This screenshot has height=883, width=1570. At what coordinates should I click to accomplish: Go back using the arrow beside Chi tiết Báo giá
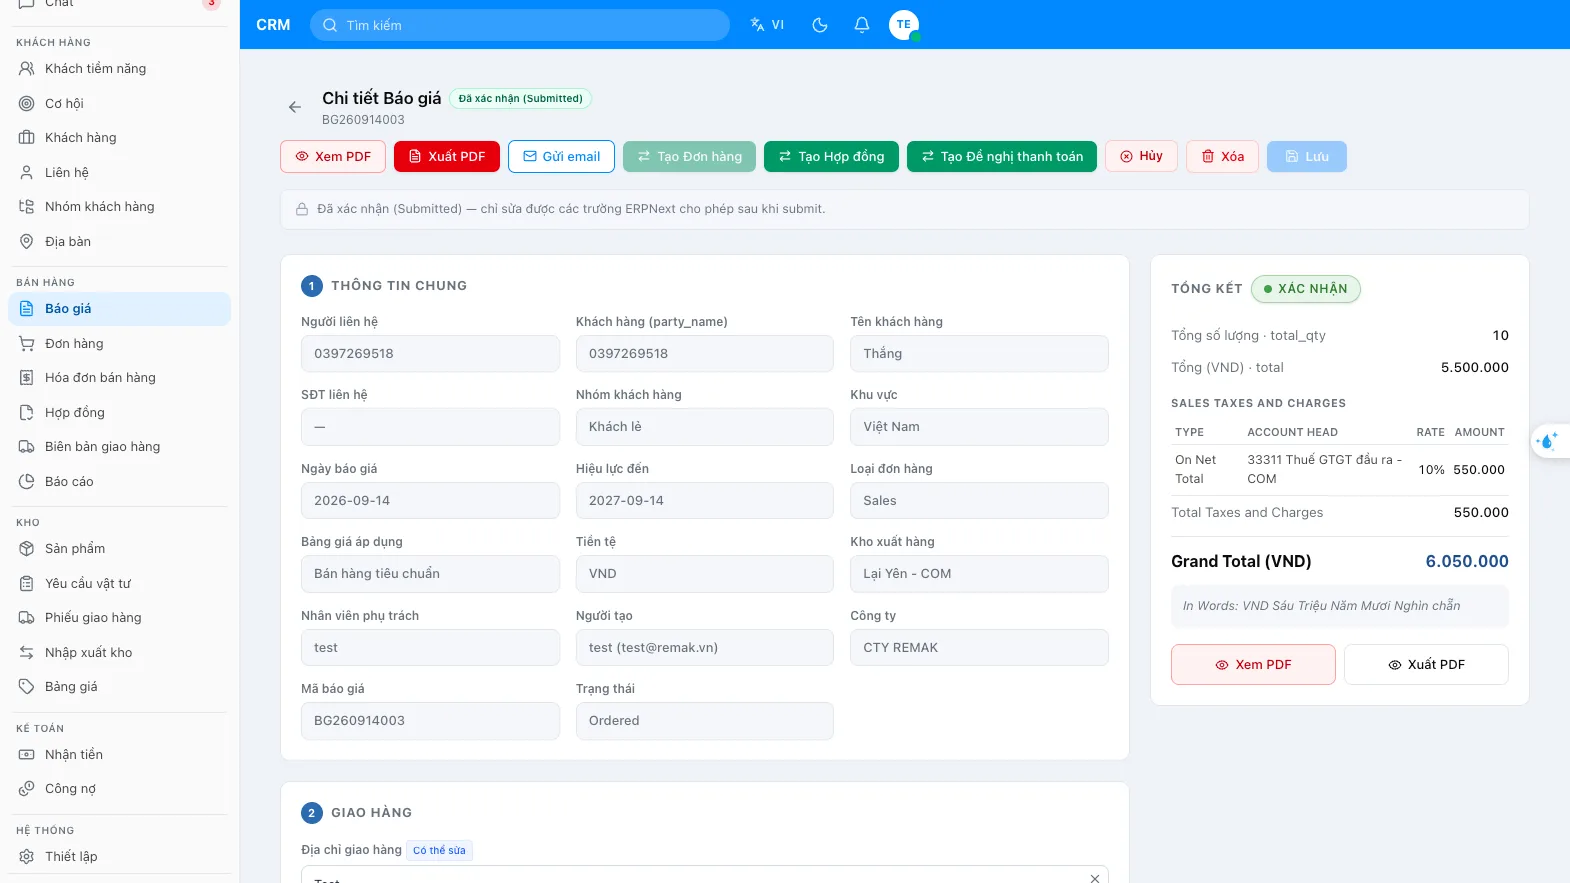point(295,107)
